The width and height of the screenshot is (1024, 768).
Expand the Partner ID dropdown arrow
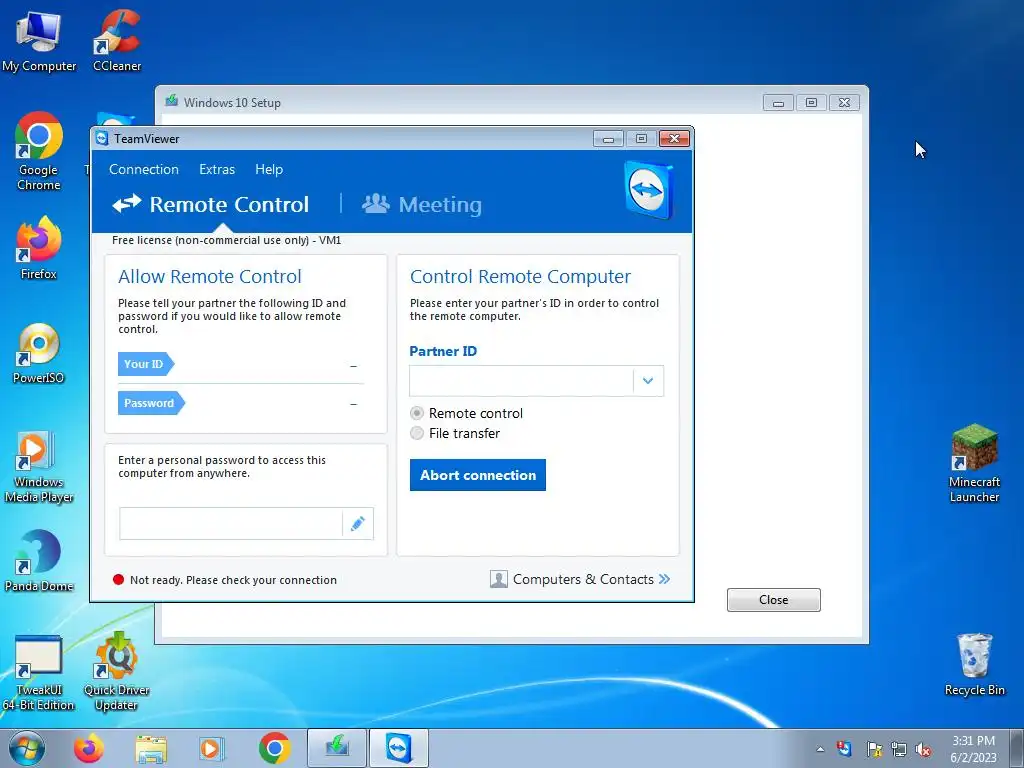coord(648,381)
